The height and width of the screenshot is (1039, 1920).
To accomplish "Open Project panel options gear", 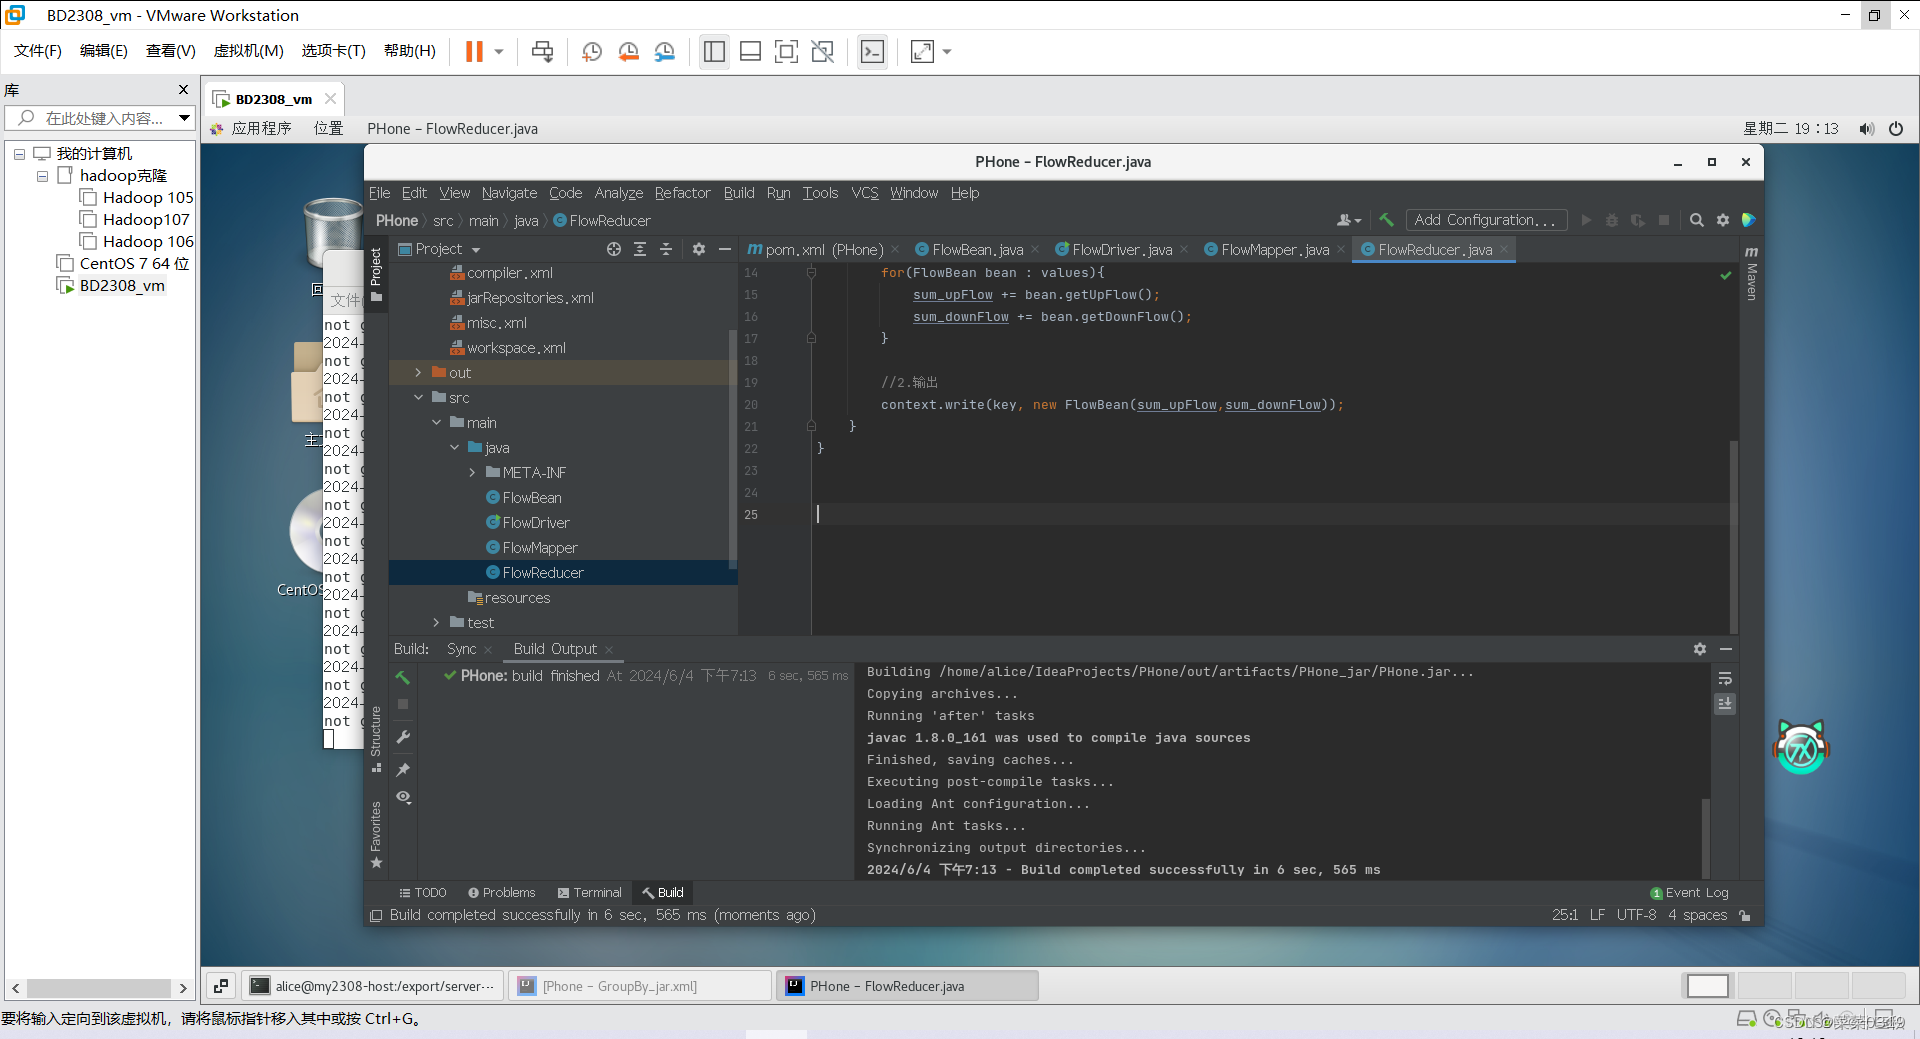I will tap(699, 249).
